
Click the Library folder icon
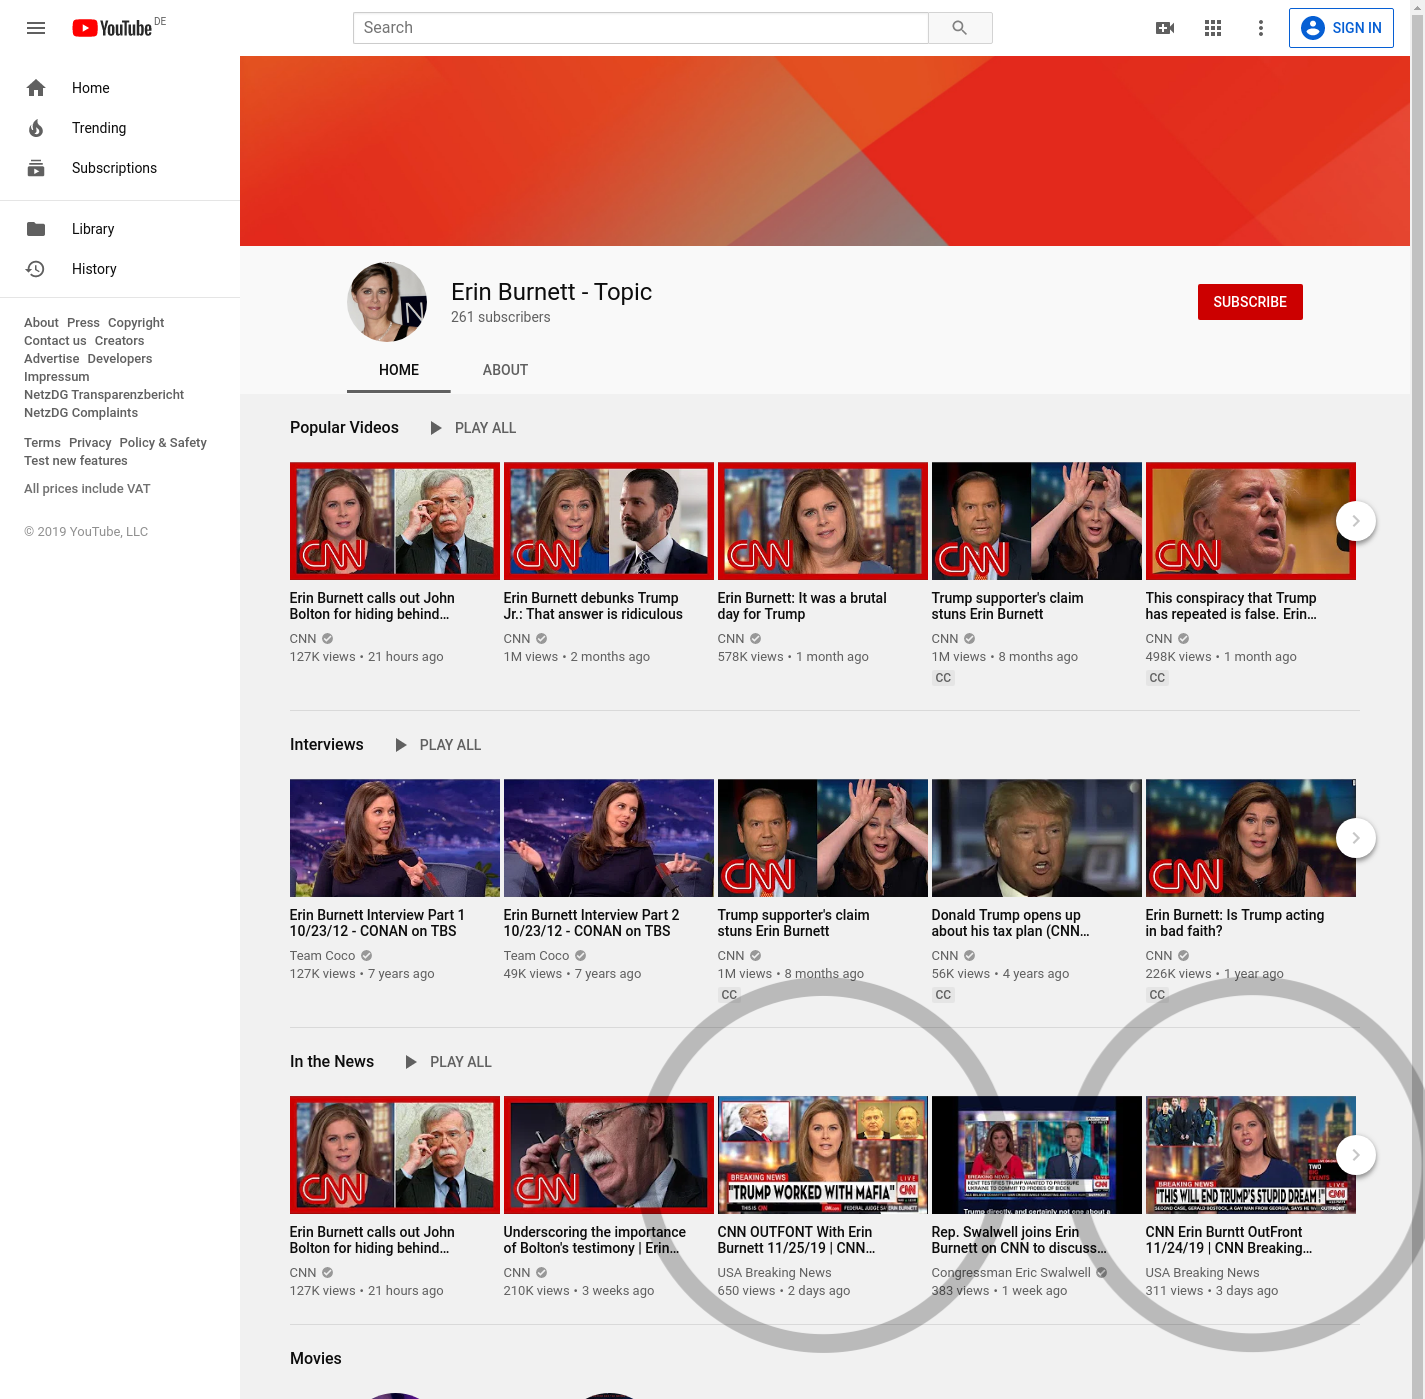pyautogui.click(x=36, y=229)
